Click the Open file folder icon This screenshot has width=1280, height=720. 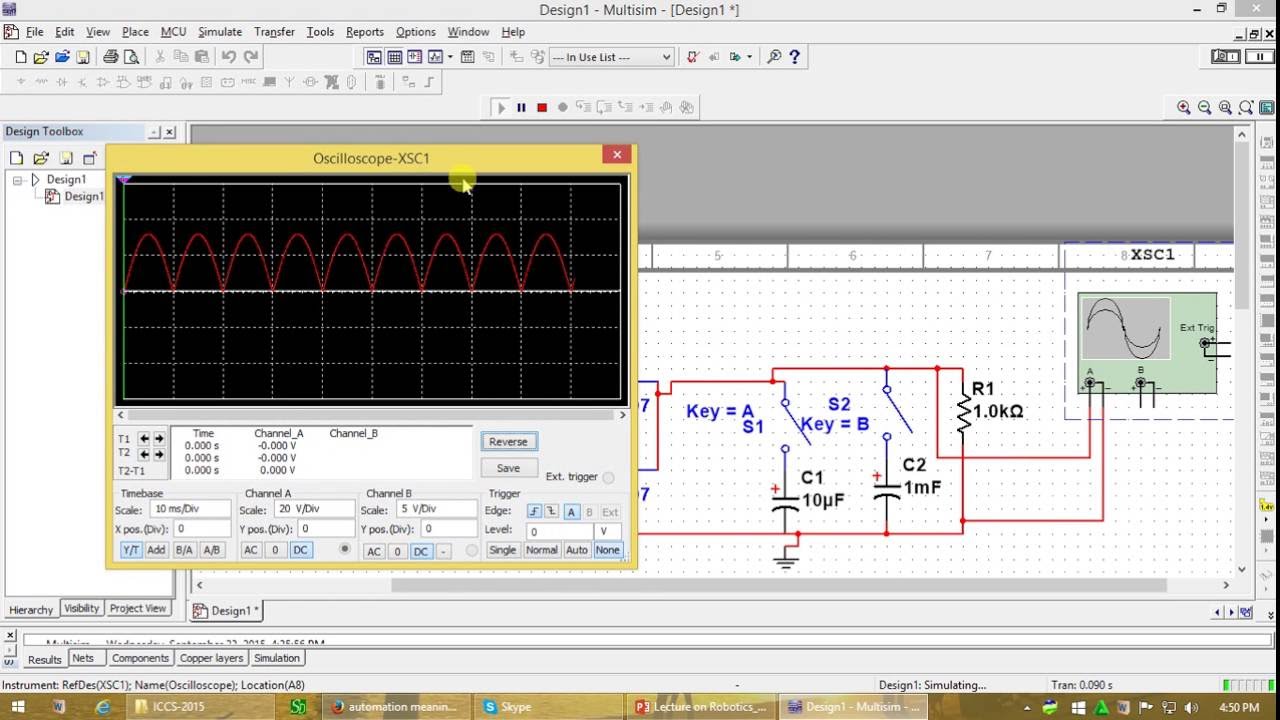click(41, 57)
